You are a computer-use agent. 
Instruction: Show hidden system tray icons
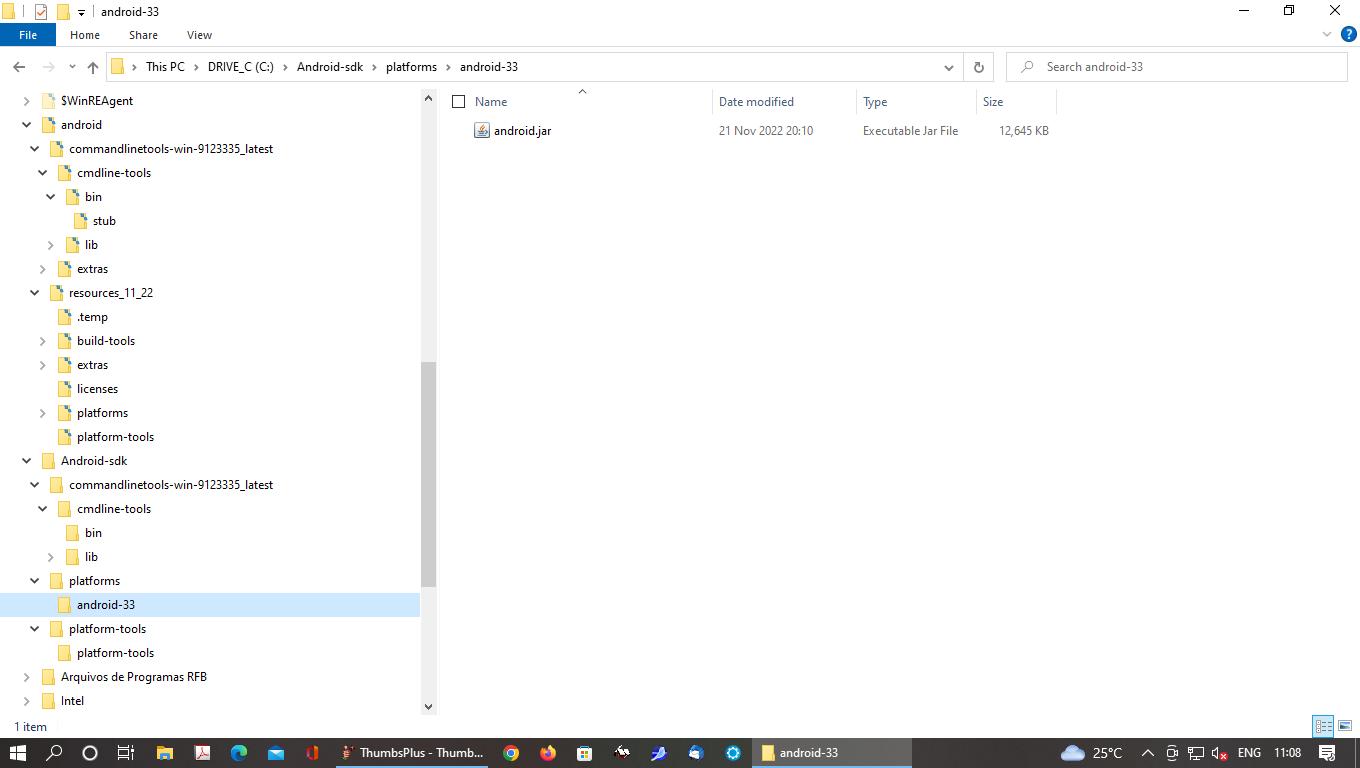(1147, 753)
